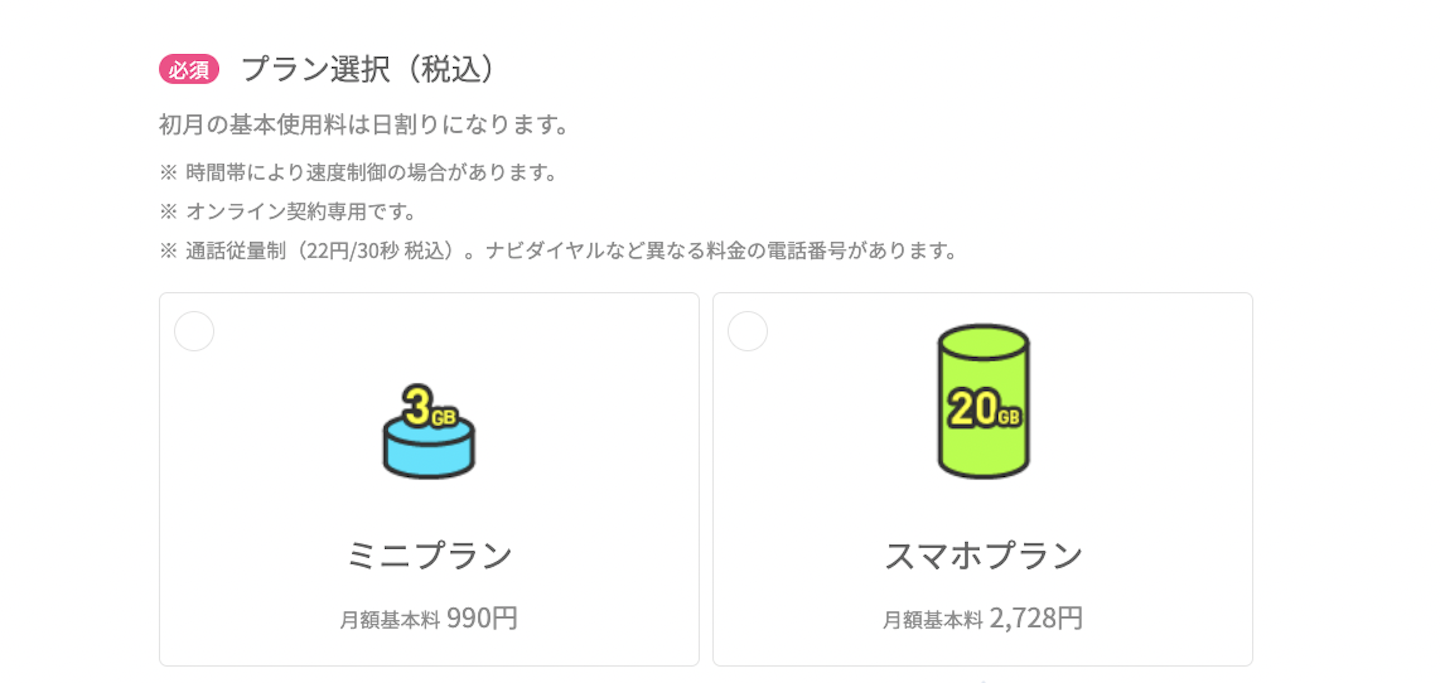Select the ミニプラン radio button
The width and height of the screenshot is (1440, 683).
pyautogui.click(x=194, y=331)
